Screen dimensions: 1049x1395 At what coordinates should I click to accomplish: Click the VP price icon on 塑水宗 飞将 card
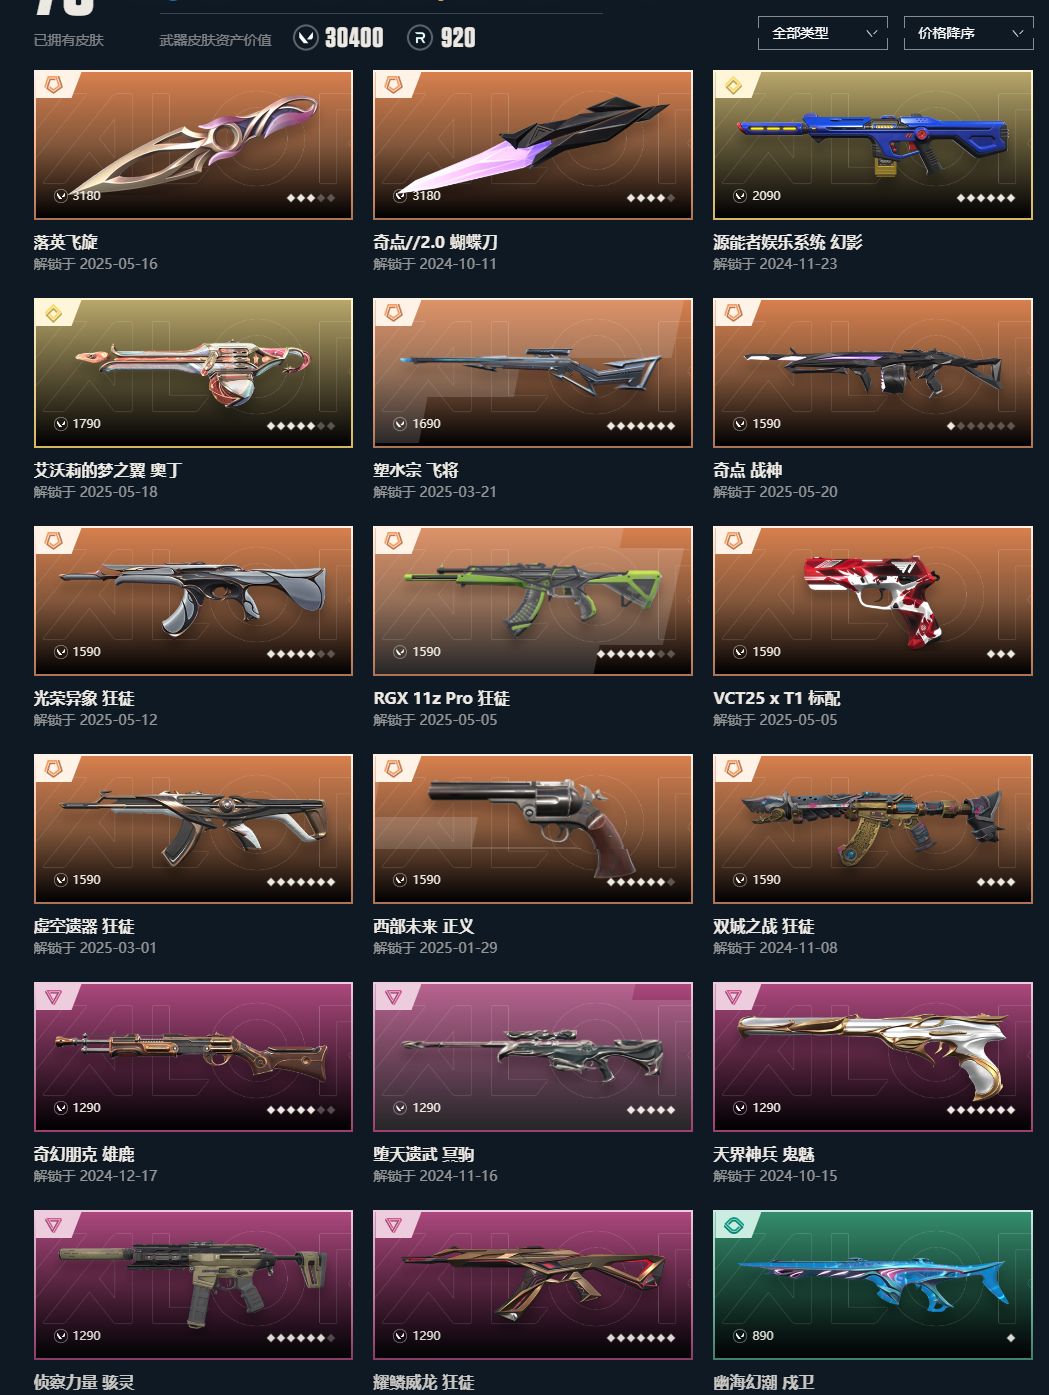(x=401, y=424)
